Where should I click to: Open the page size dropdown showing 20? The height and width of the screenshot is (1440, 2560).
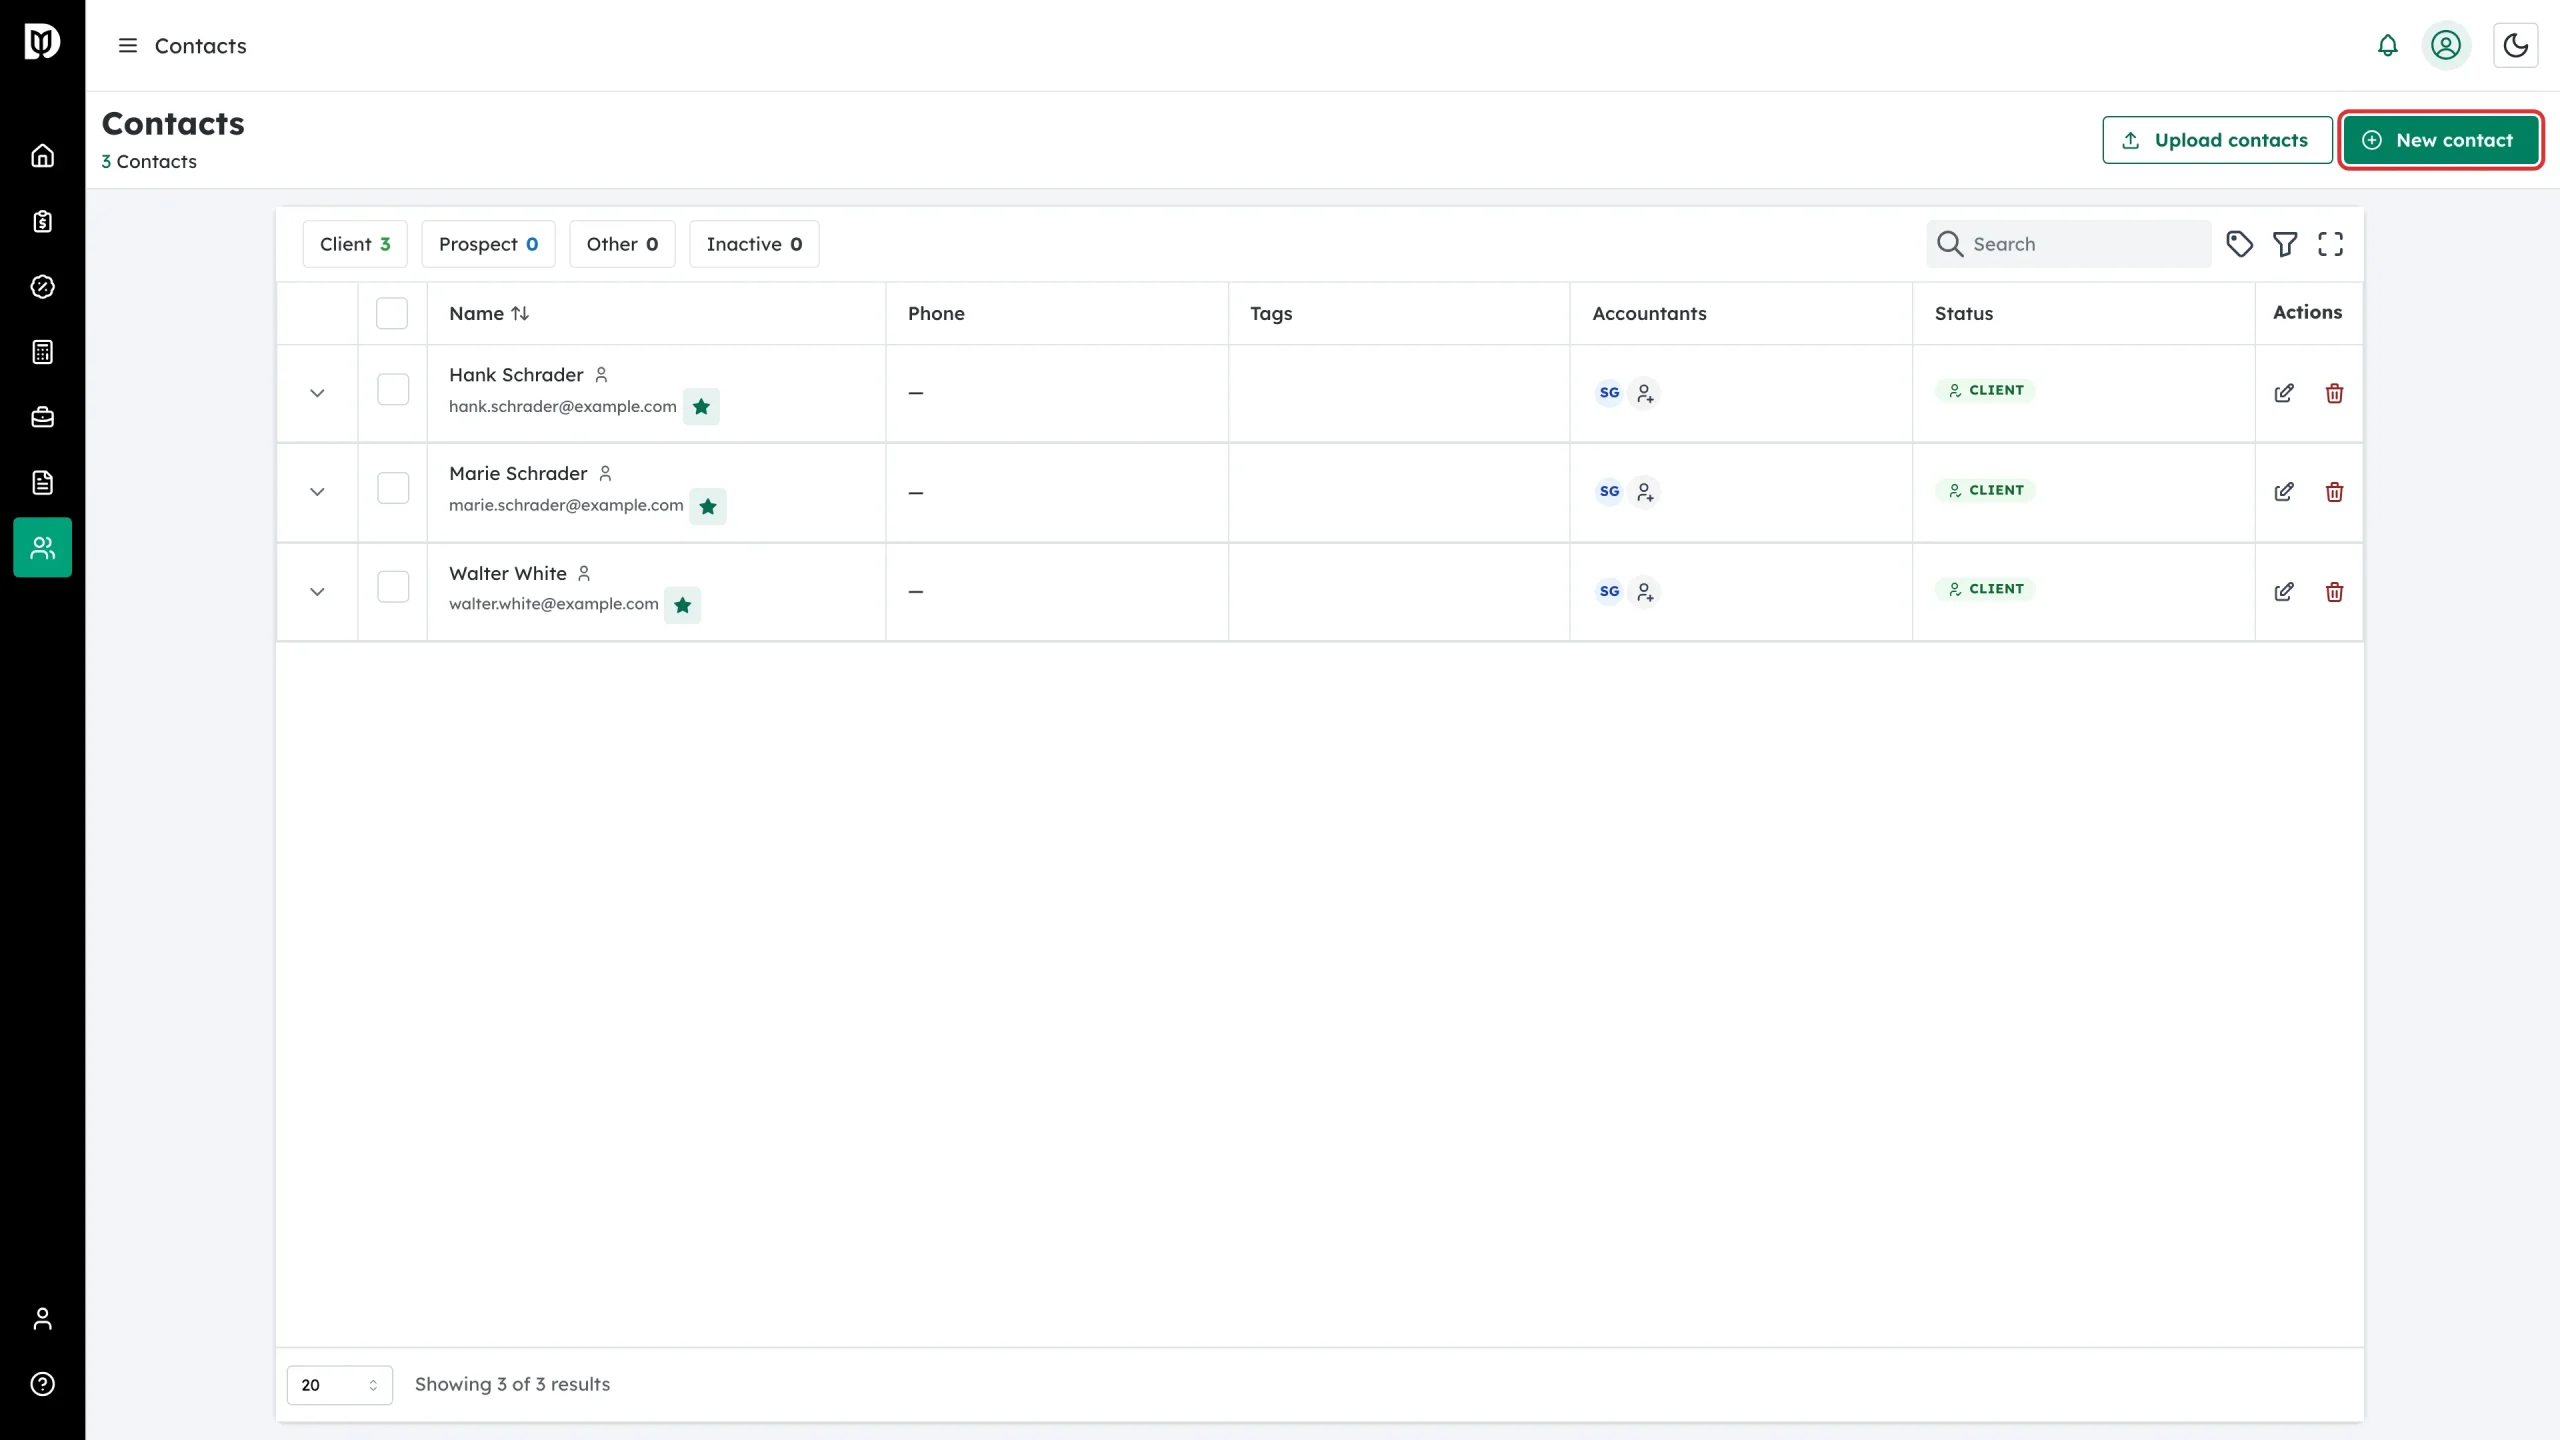click(x=339, y=1385)
